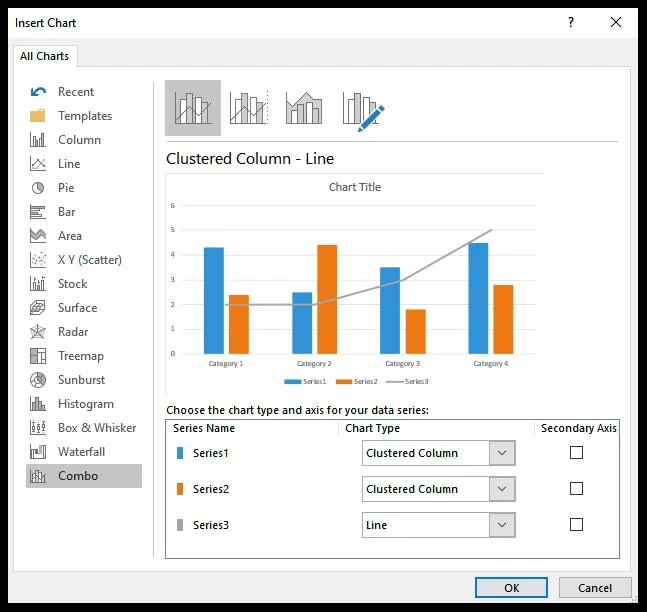
Task: Select the Recent category label
Action: tap(76, 92)
